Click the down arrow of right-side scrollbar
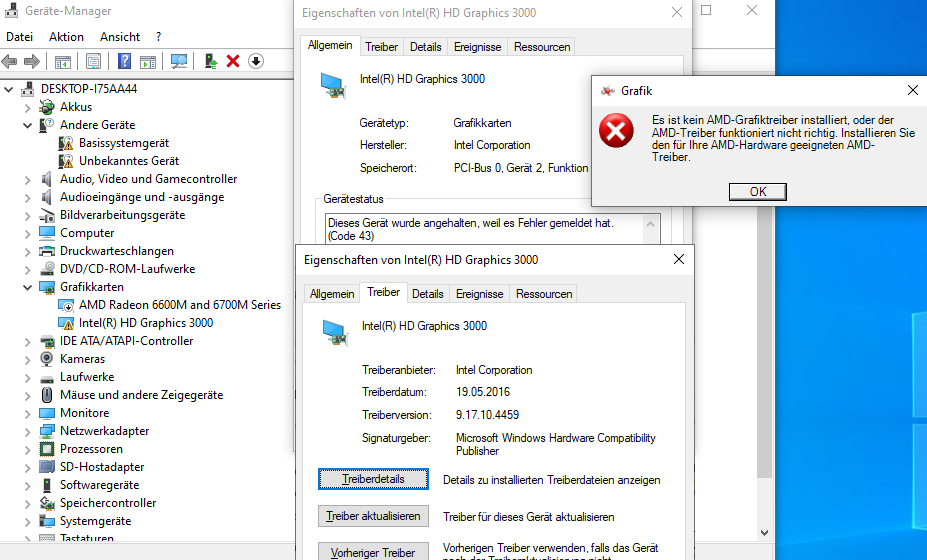This screenshot has width=927, height=560. point(764,533)
